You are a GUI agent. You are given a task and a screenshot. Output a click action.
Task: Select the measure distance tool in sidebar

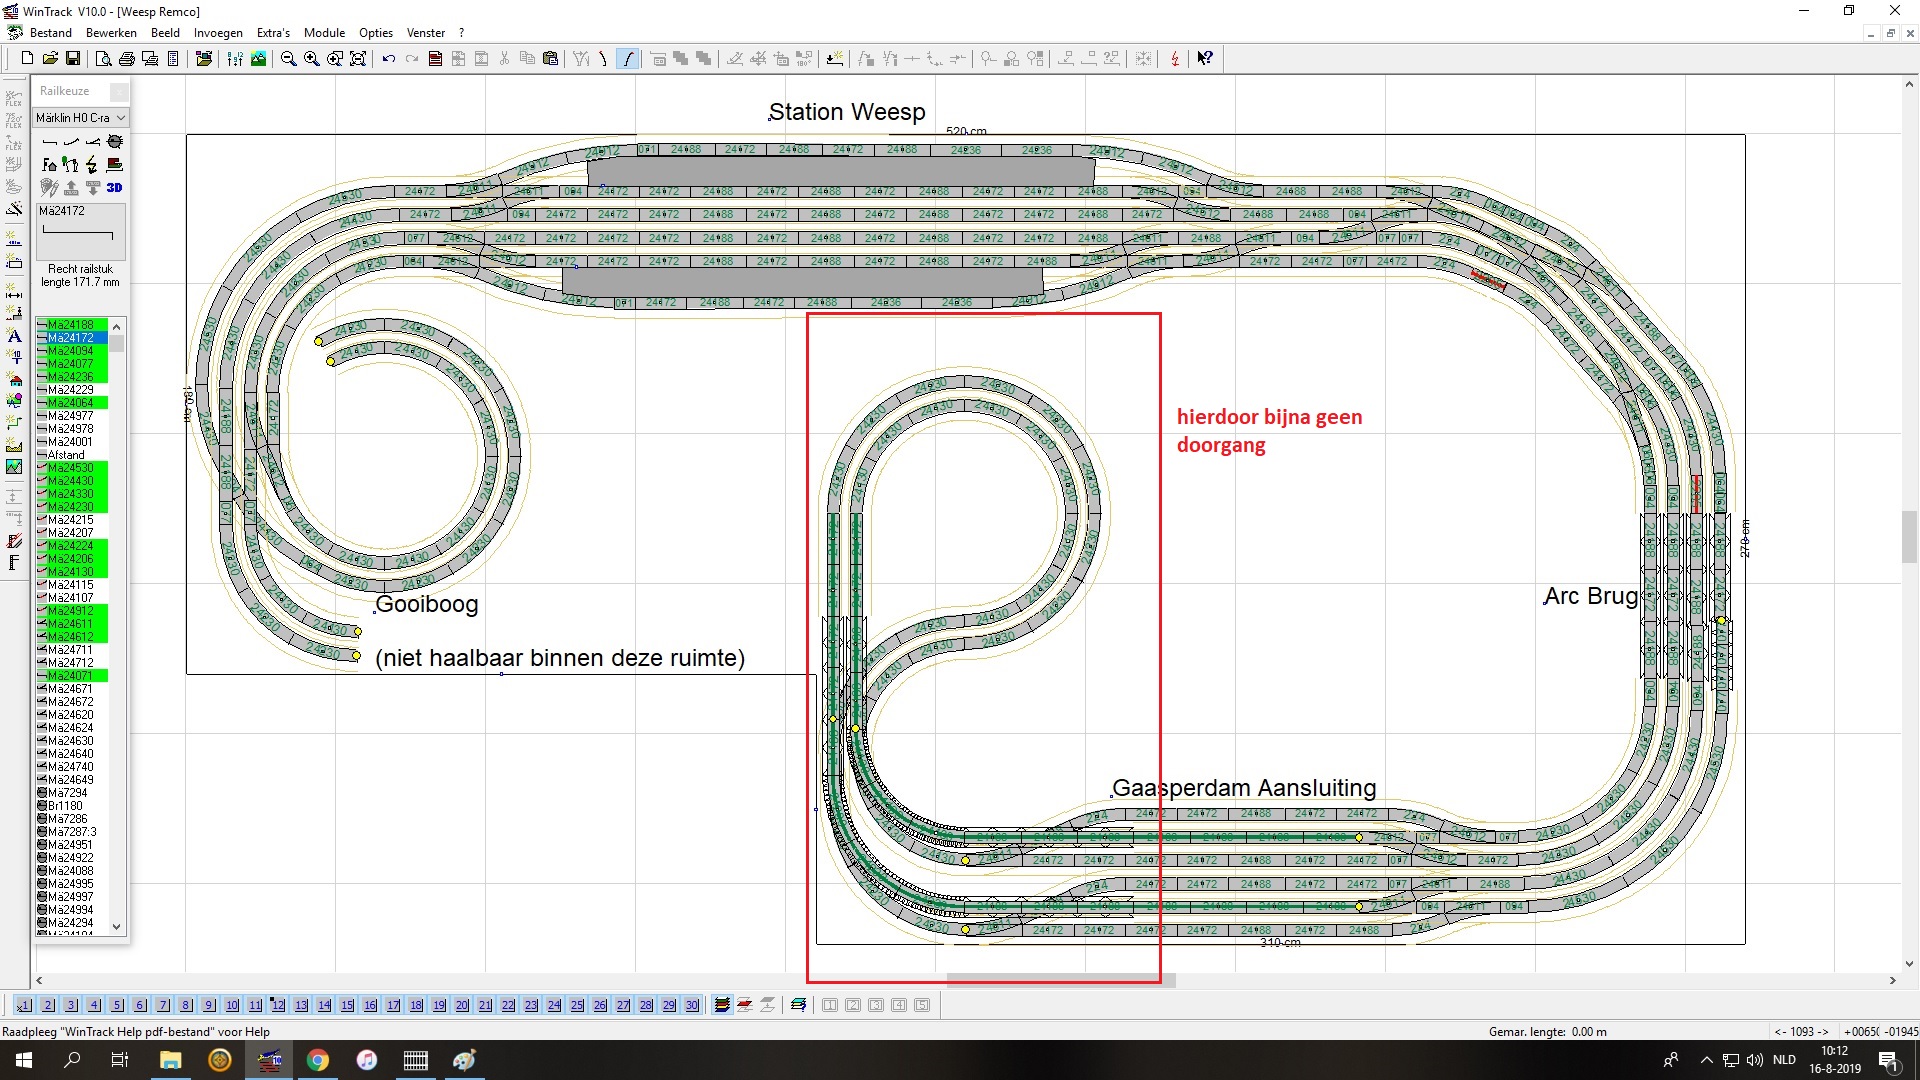tap(14, 292)
